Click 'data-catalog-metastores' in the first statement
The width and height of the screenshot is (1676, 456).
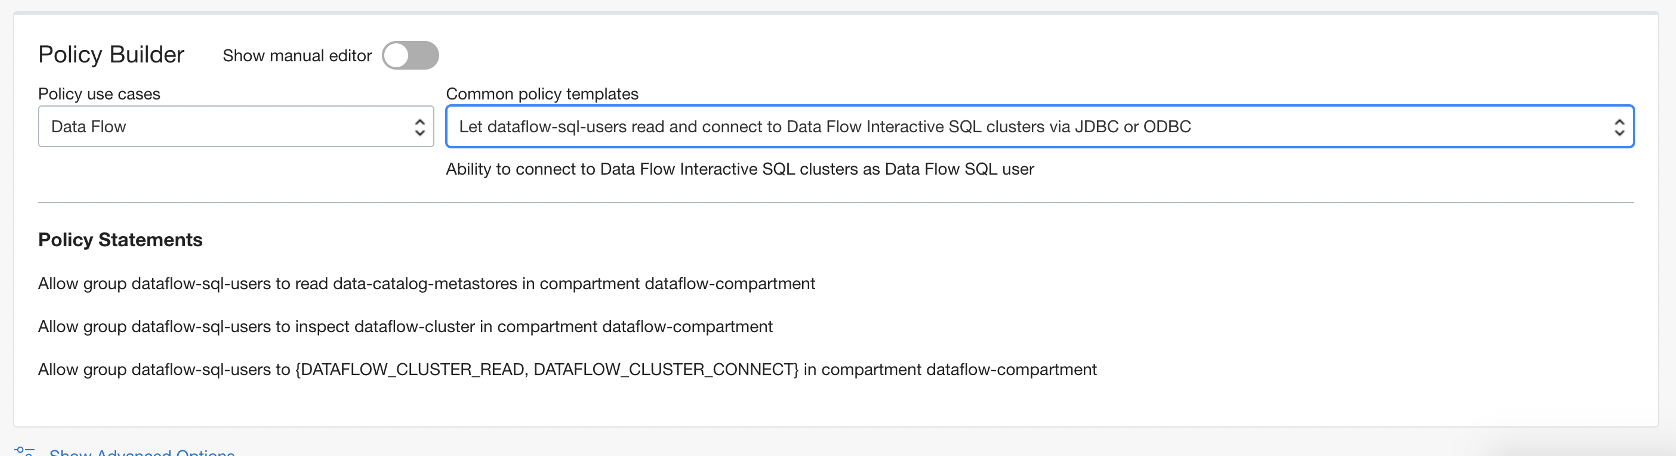(425, 284)
